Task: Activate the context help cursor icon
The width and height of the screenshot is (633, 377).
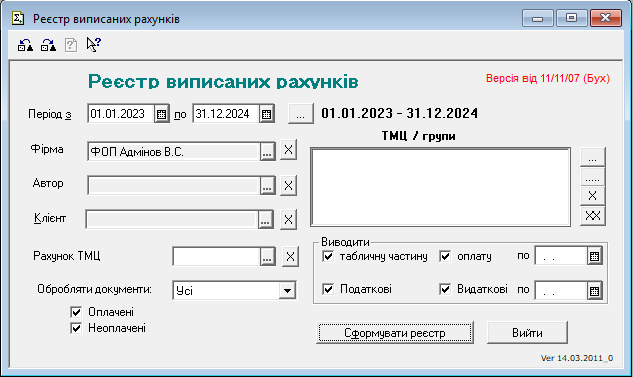Action: coord(94,44)
